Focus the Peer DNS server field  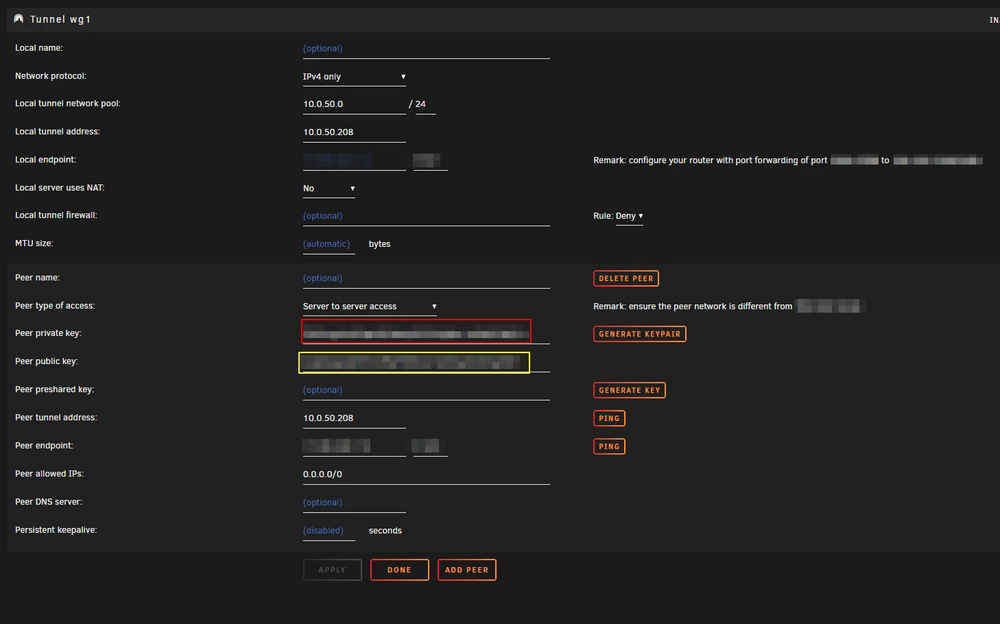pos(354,503)
